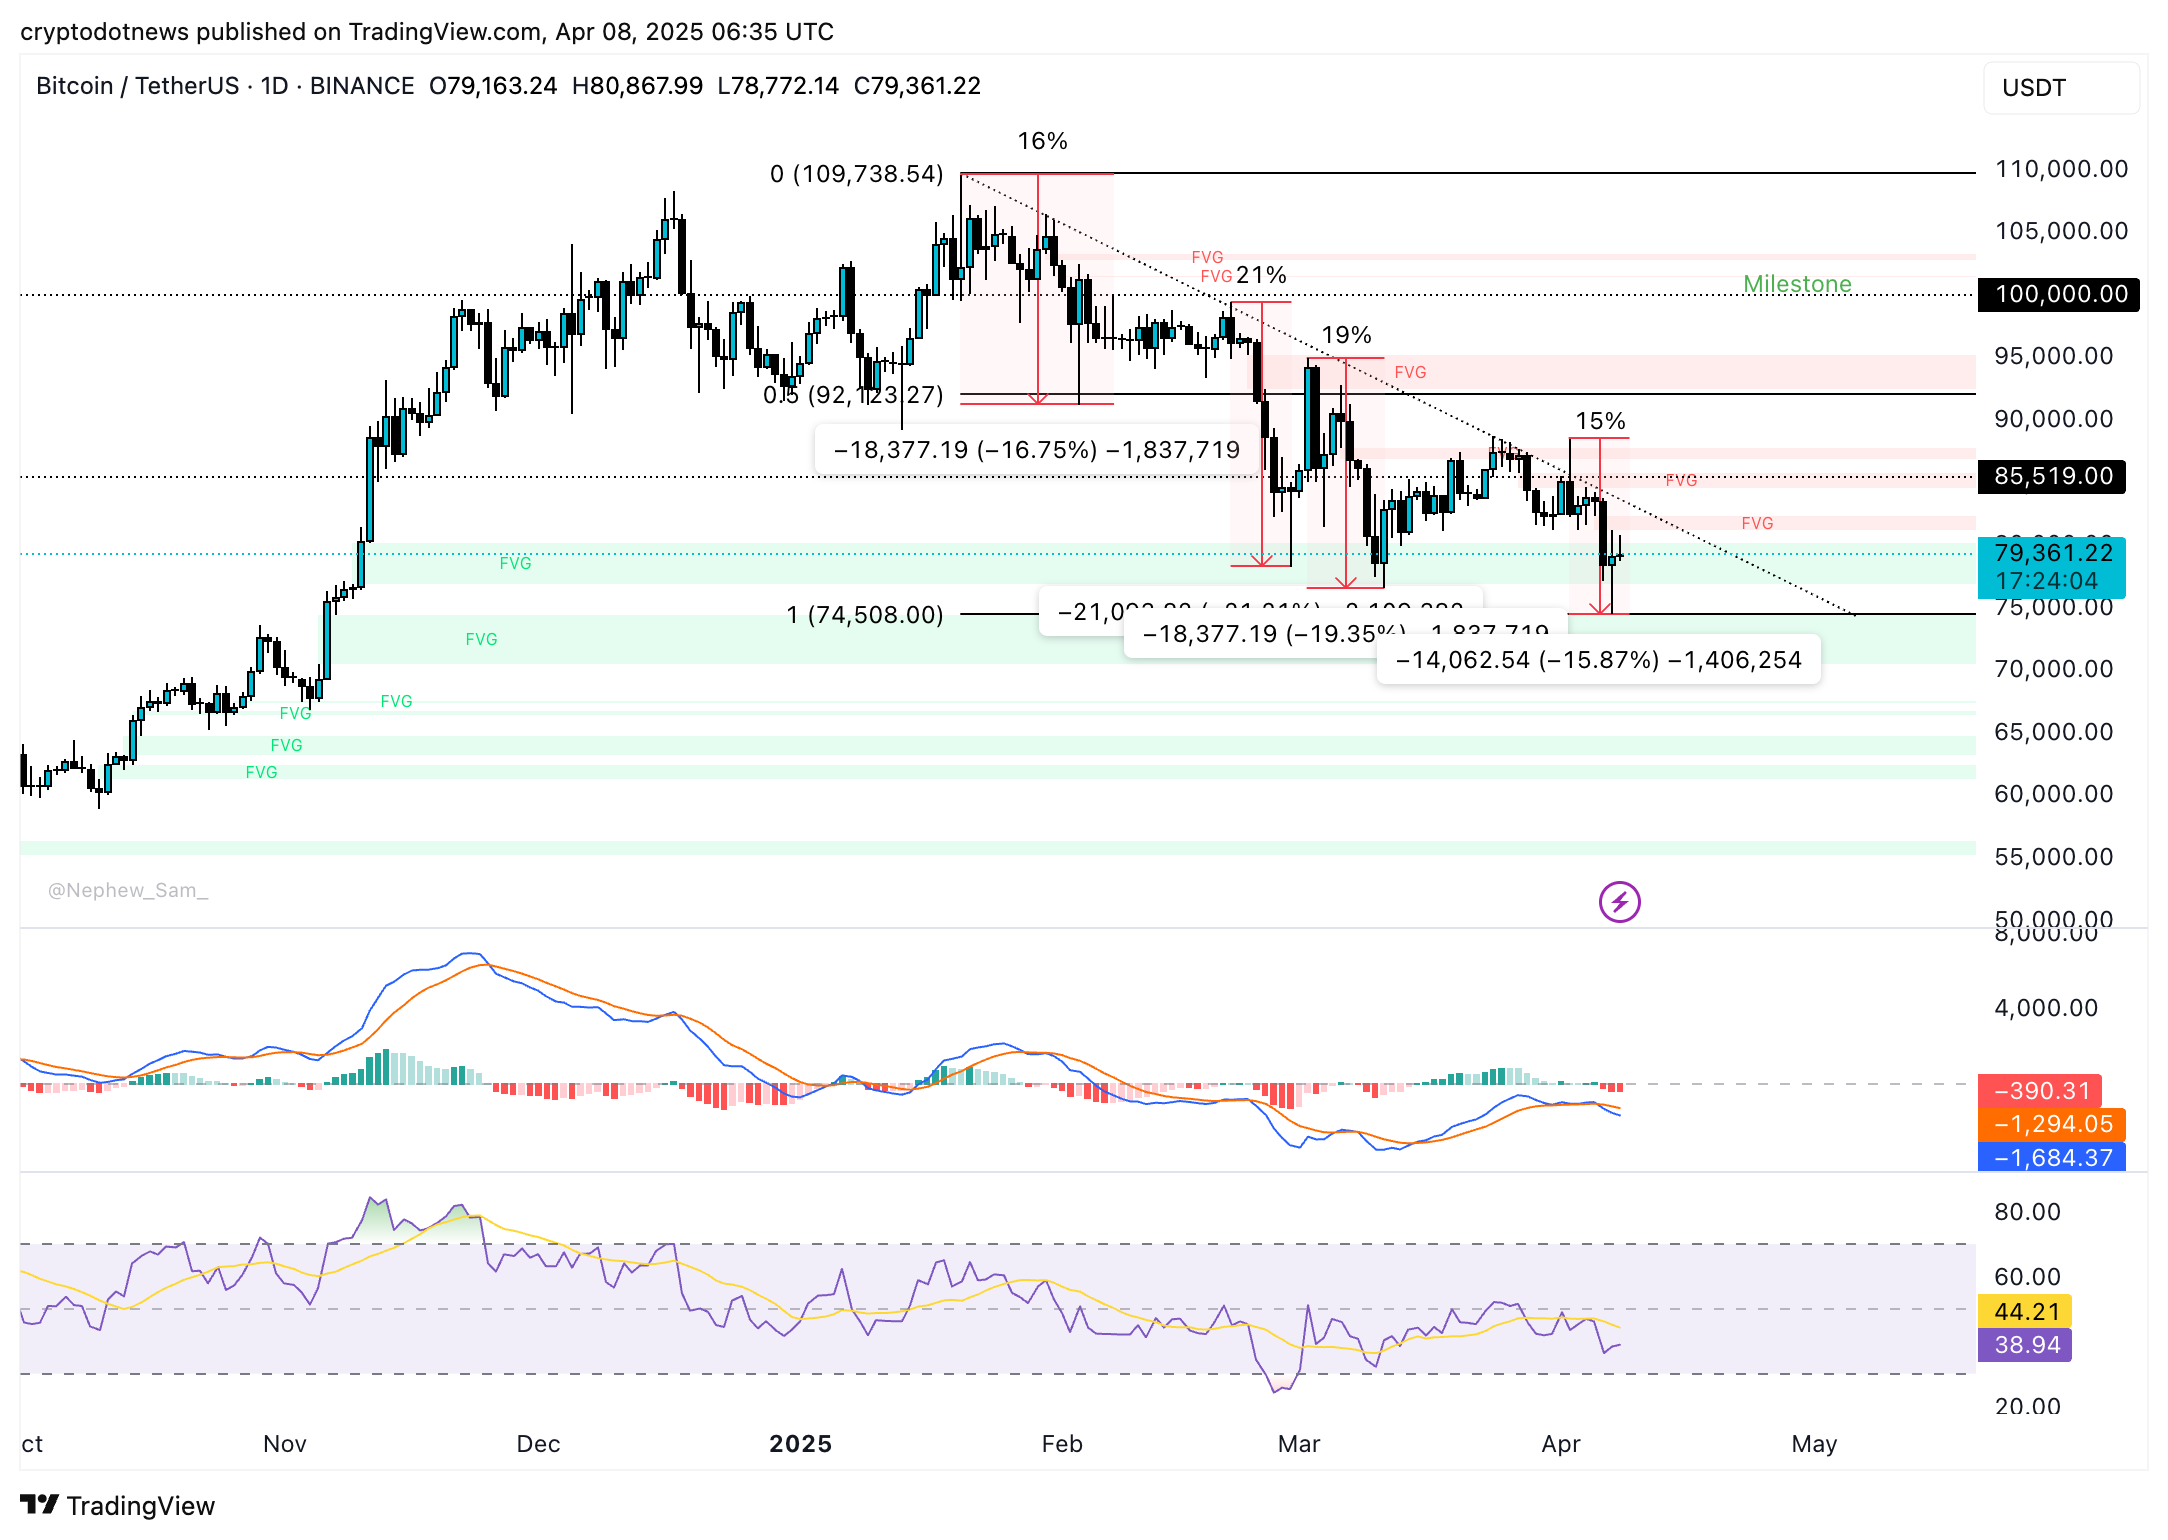Click the Apr label on time axis

[x=1560, y=1444]
